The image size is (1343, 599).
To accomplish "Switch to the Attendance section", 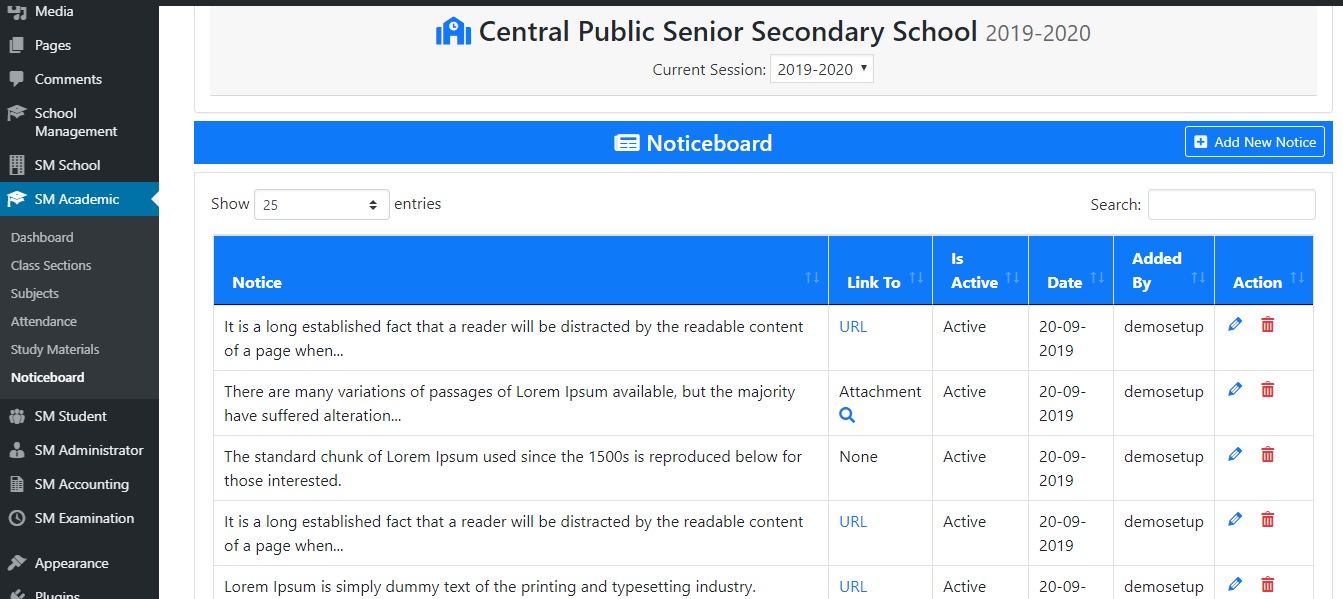I will 42,320.
